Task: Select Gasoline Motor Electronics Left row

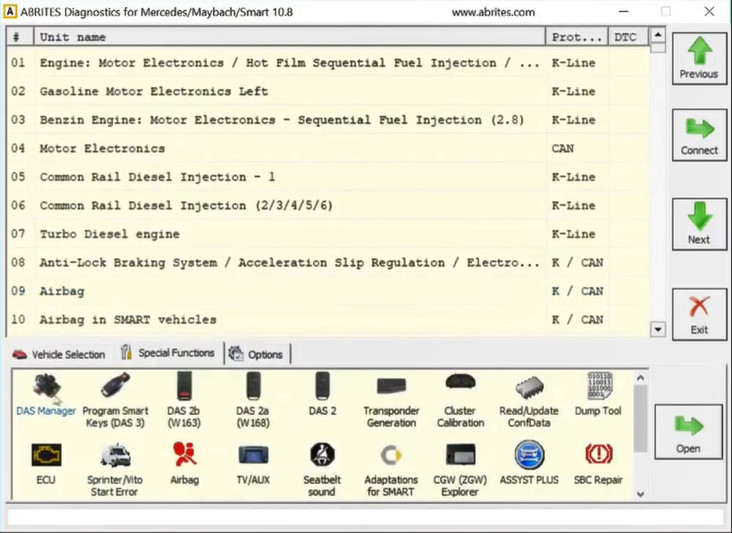Action: pos(328,91)
